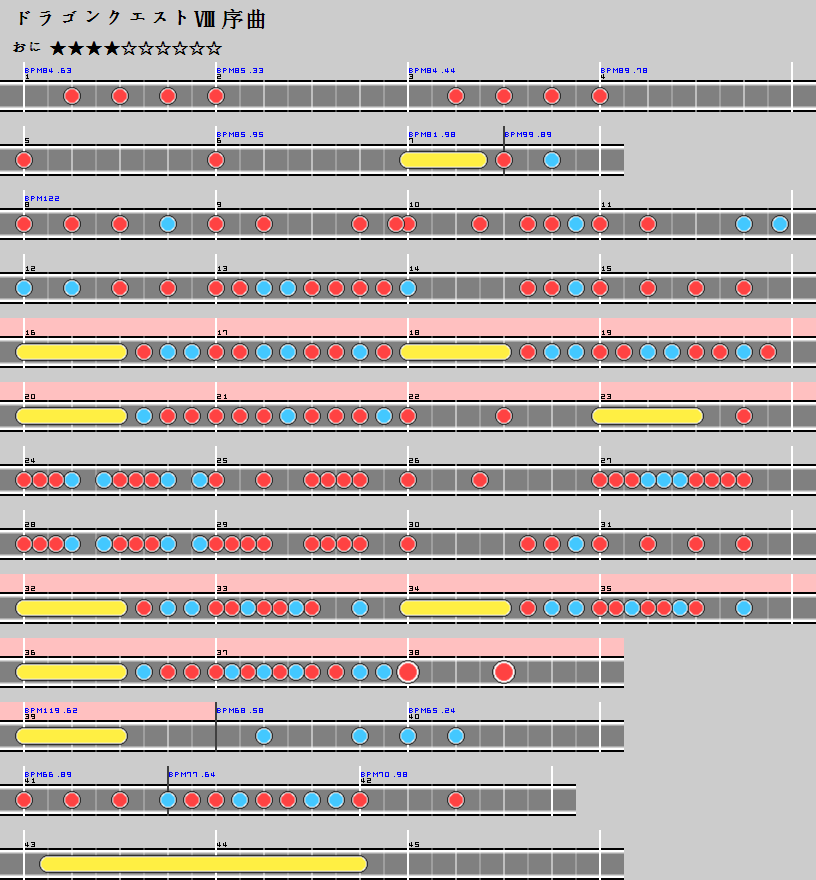The width and height of the screenshot is (816, 880).
Task: Select the yellow drumroll bar in measure 16
Action: (72, 352)
